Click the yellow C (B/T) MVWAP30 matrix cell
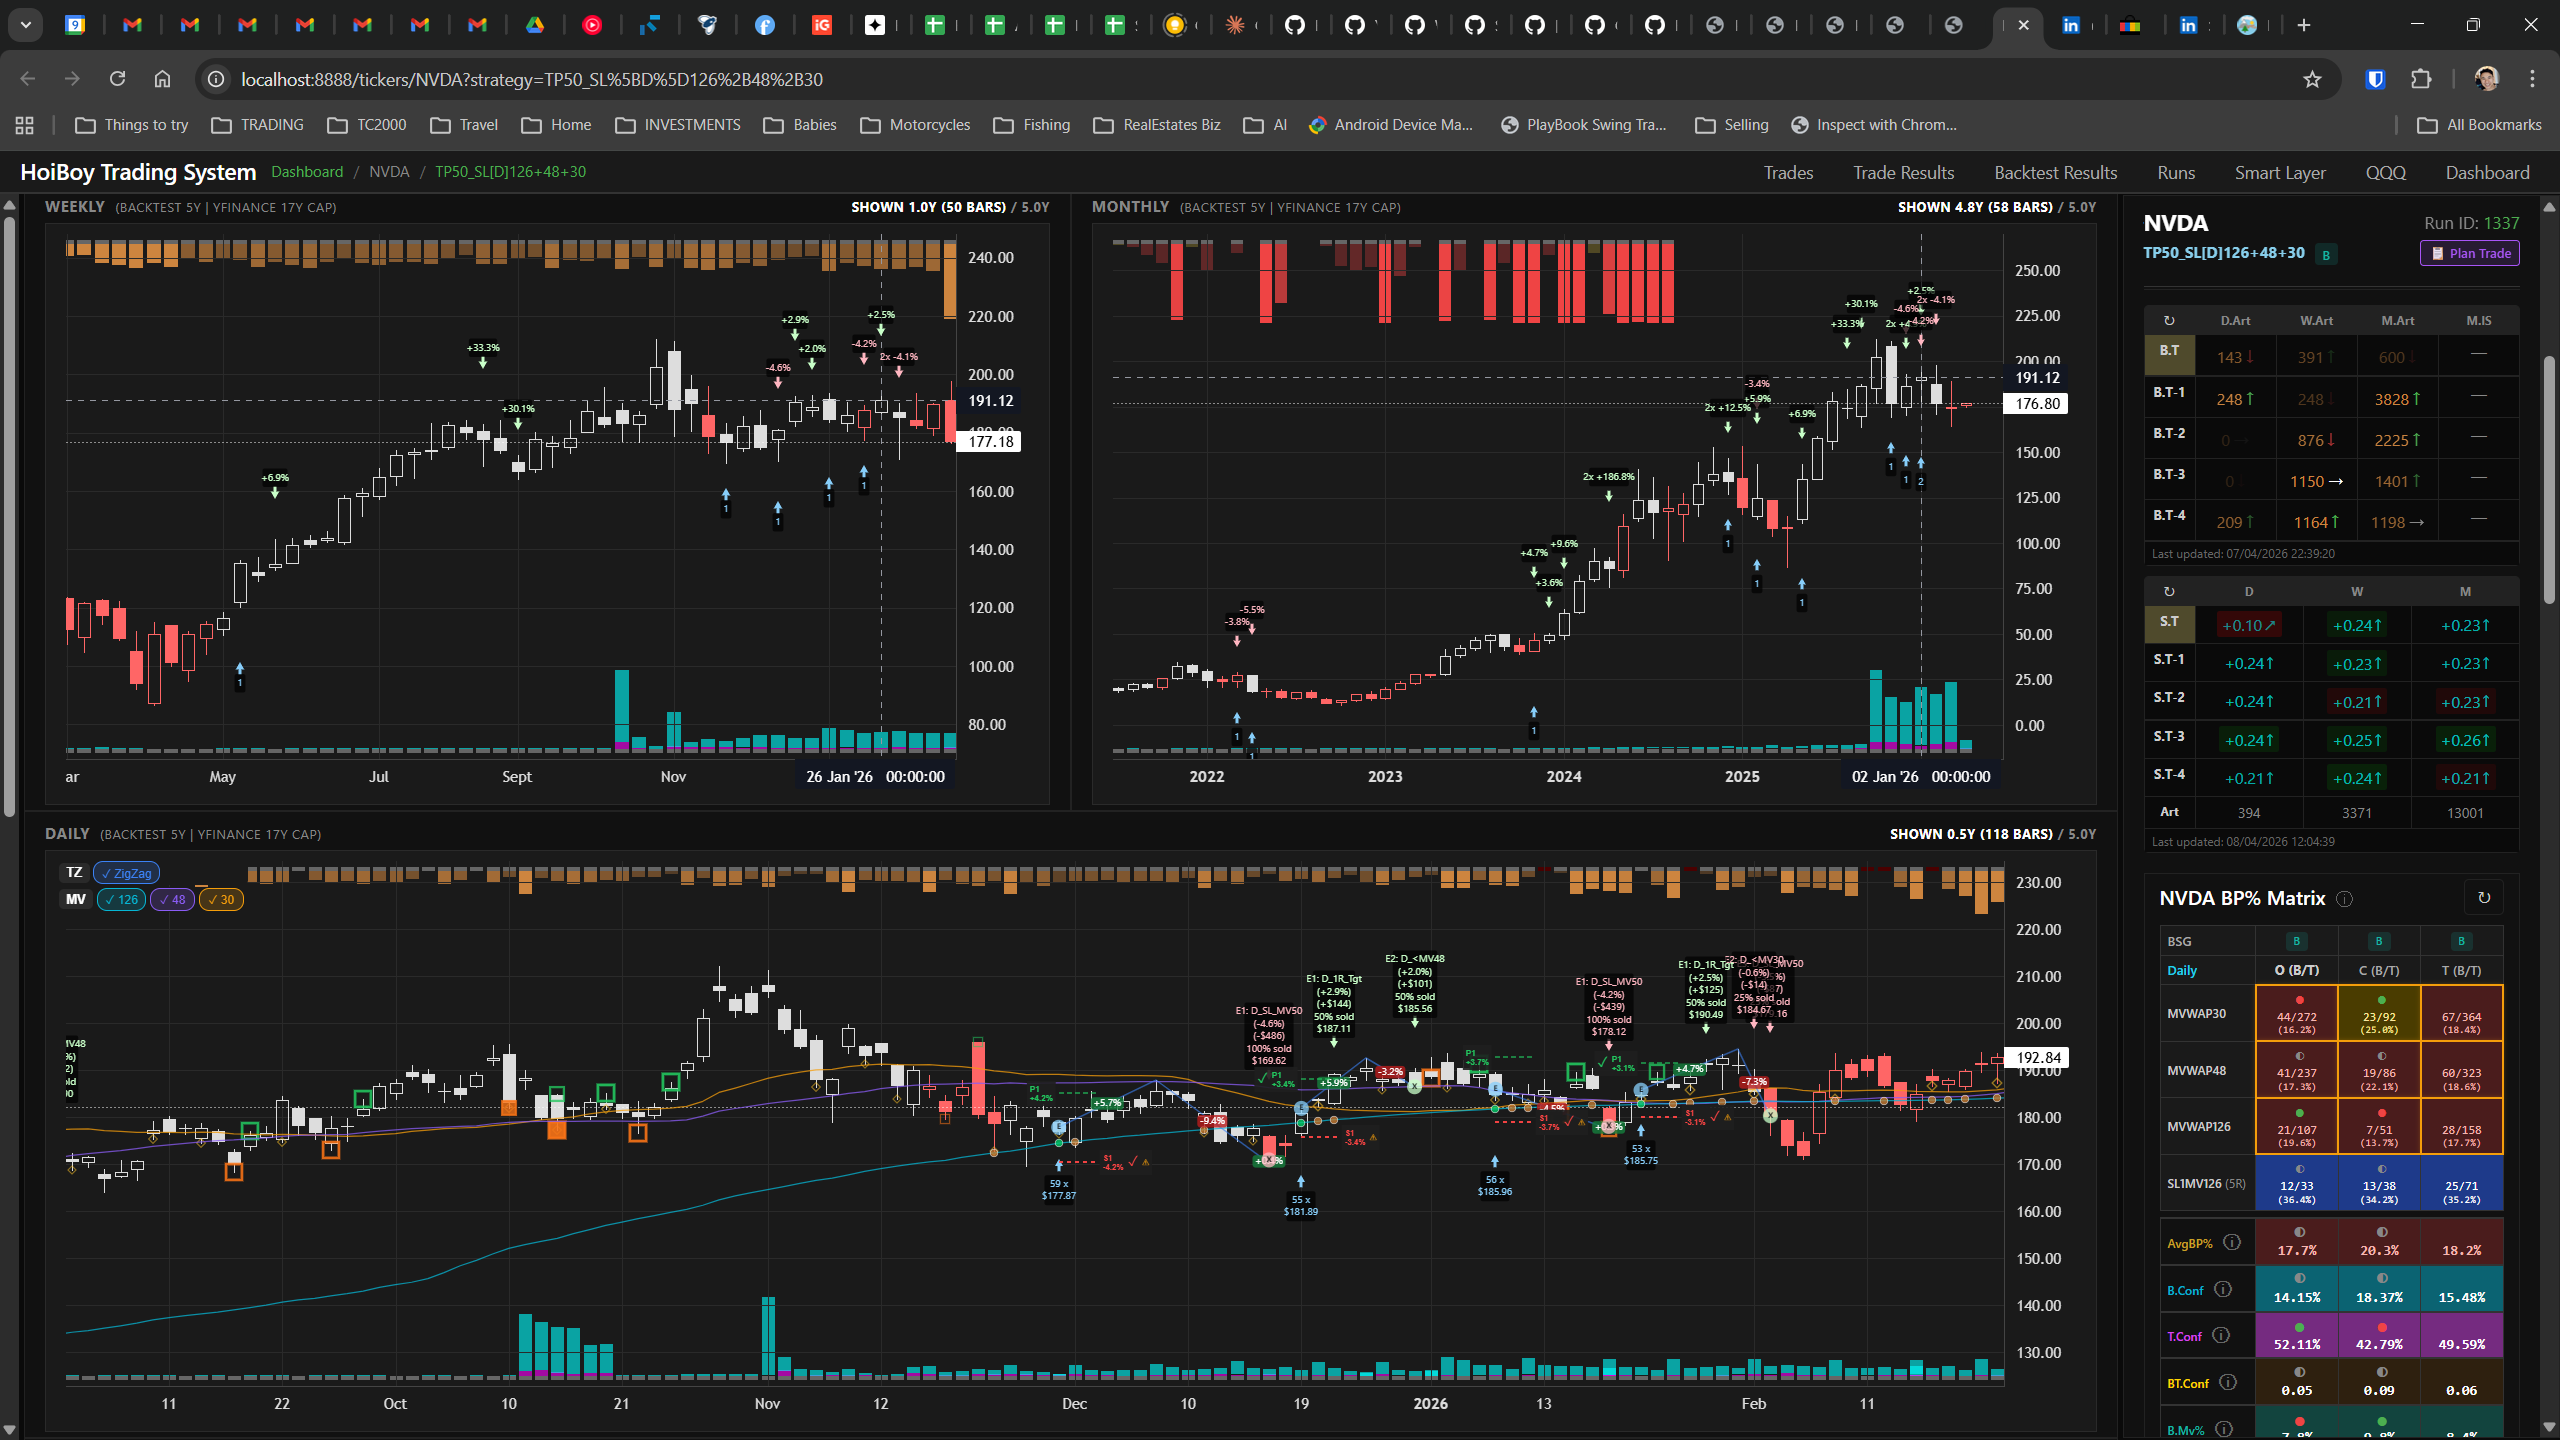The image size is (2560, 1440). click(2379, 1014)
